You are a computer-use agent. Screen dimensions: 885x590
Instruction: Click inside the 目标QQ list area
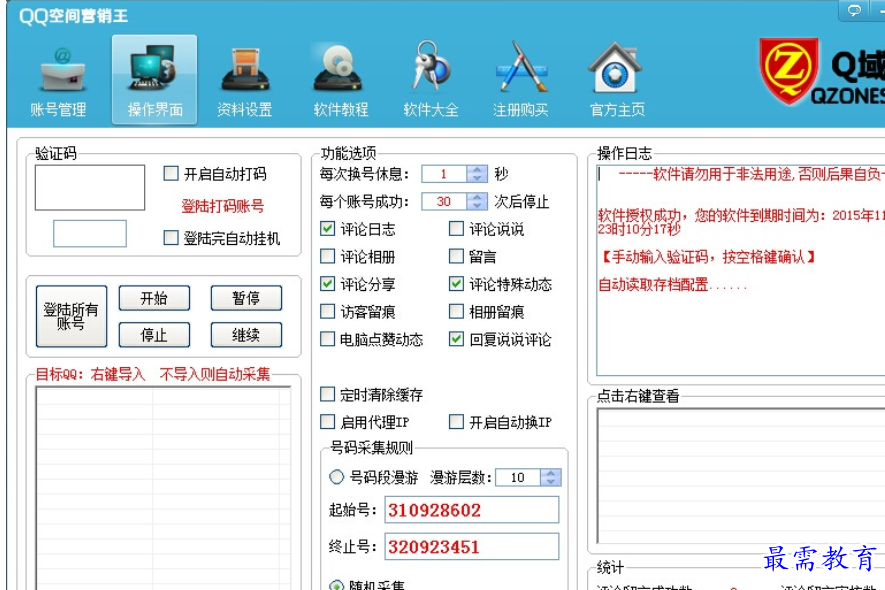(x=164, y=488)
